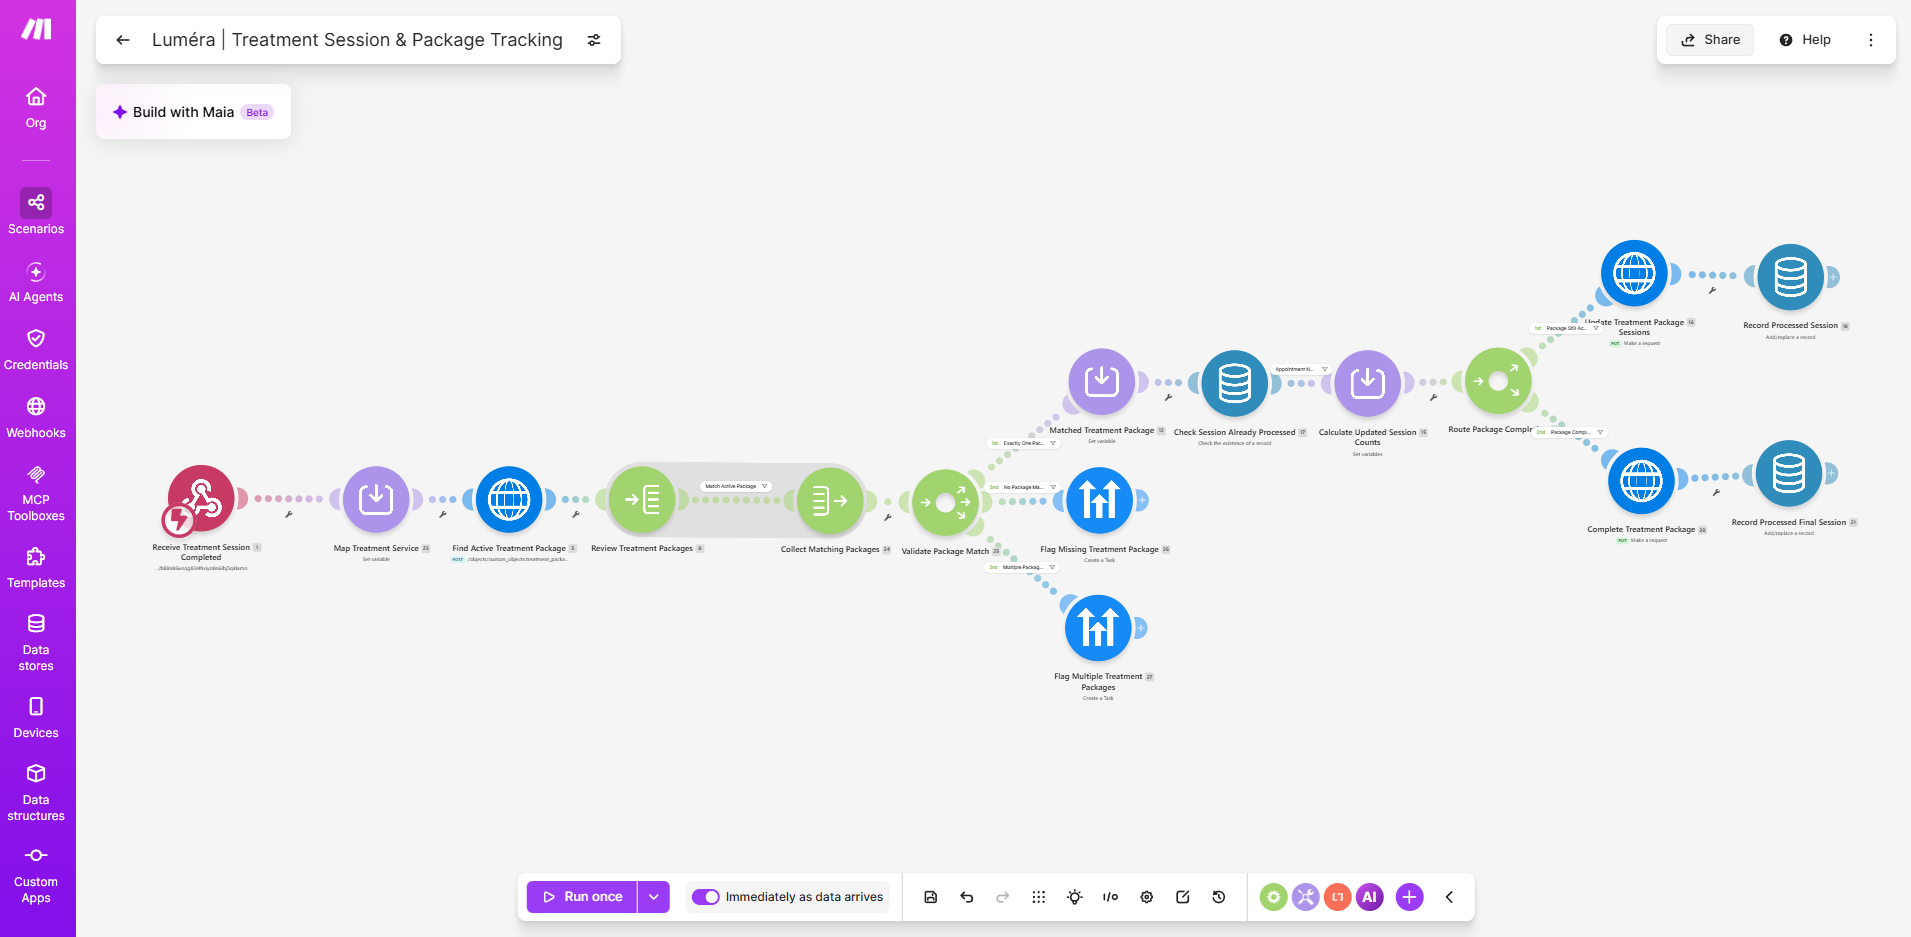Screen dimensions: 1911x937
Task: Click Build with Maia
Action: (193, 112)
